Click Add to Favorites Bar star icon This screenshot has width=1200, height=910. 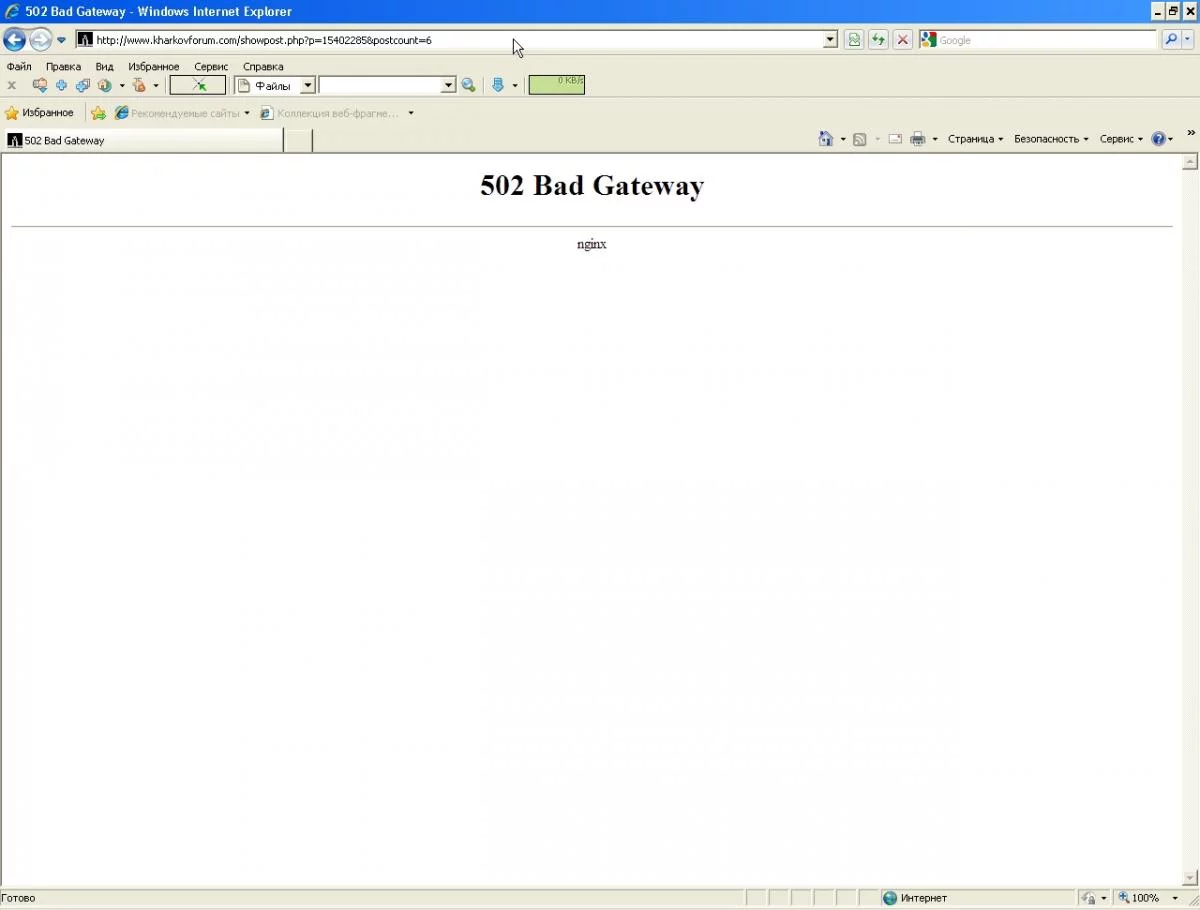(x=98, y=113)
